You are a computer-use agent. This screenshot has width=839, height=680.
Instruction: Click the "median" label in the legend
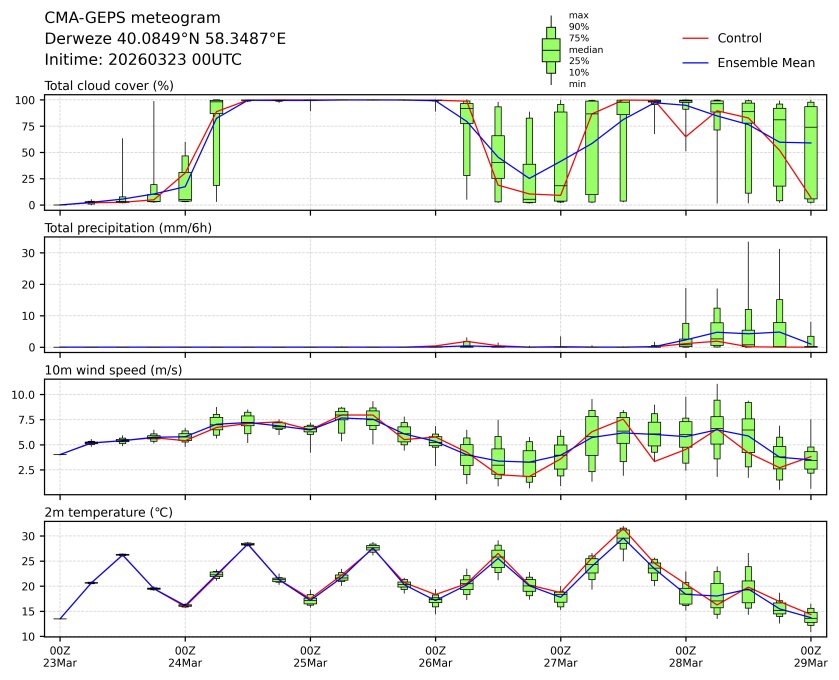(x=586, y=49)
